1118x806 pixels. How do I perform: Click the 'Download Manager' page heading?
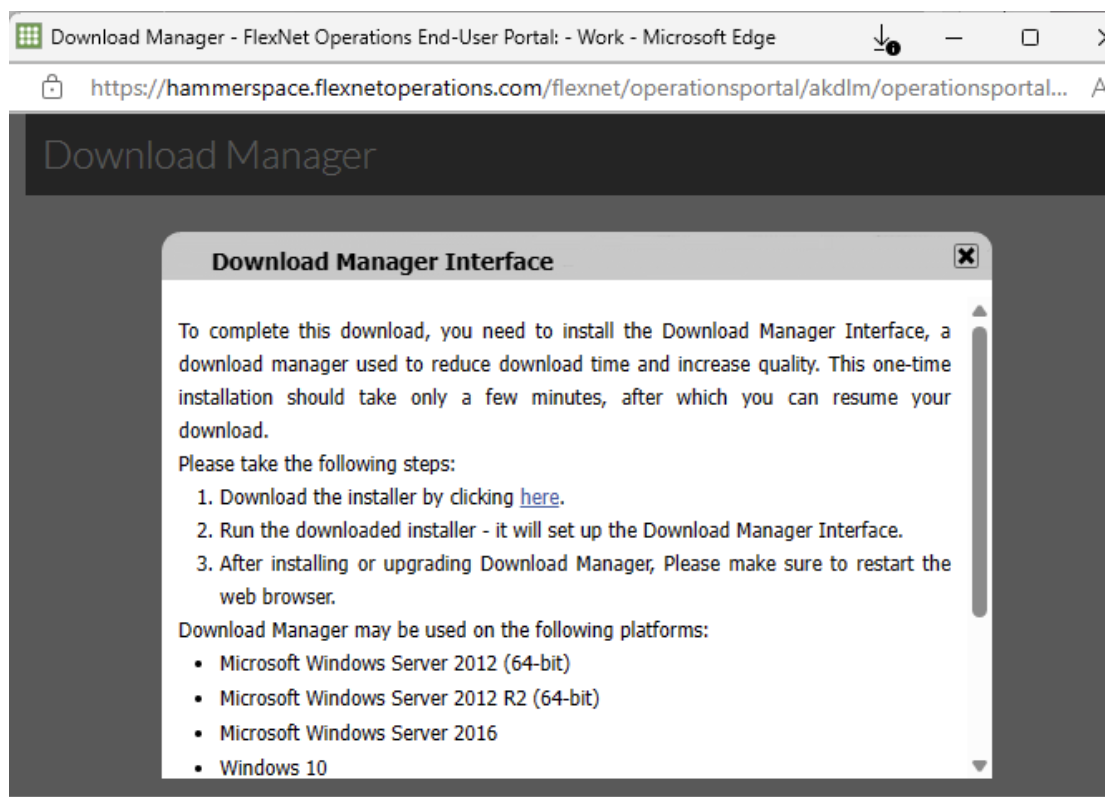click(x=209, y=155)
